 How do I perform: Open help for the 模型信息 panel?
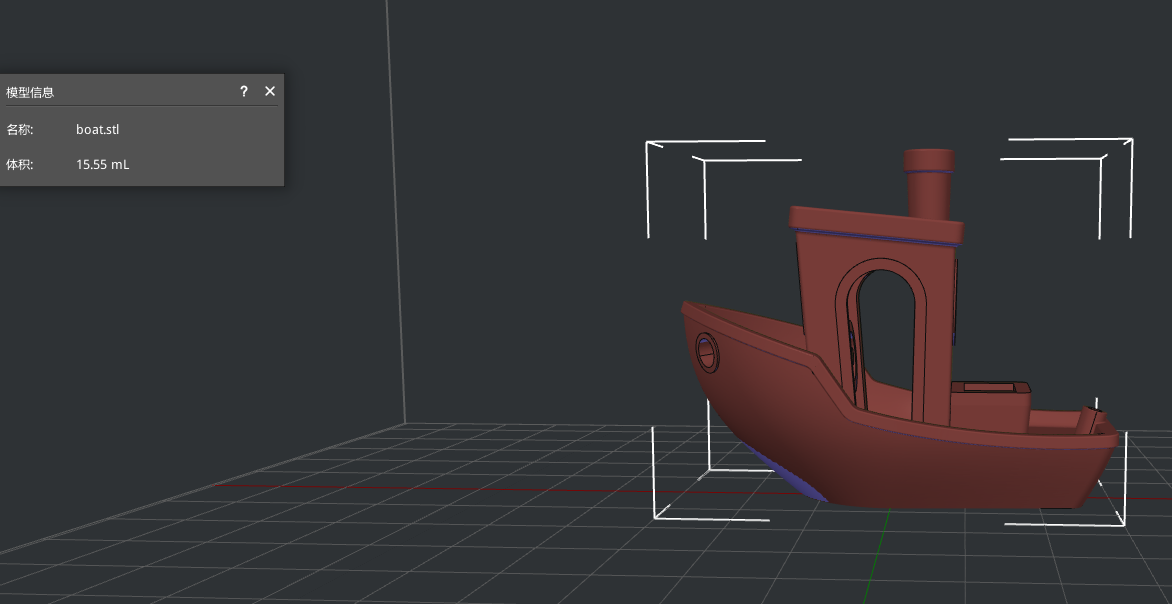243,91
